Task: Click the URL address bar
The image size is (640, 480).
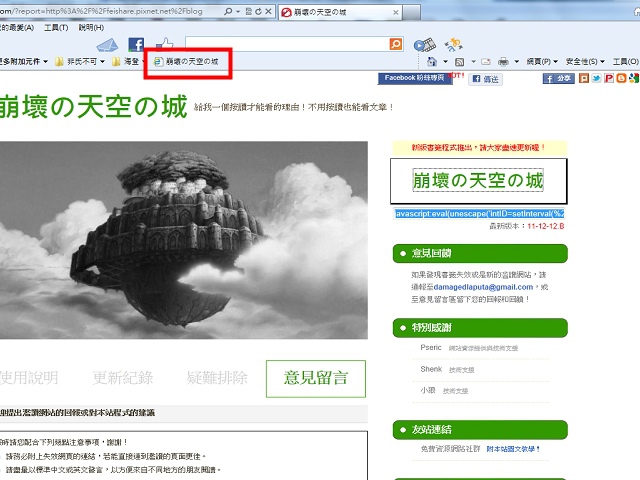Action: (110, 12)
